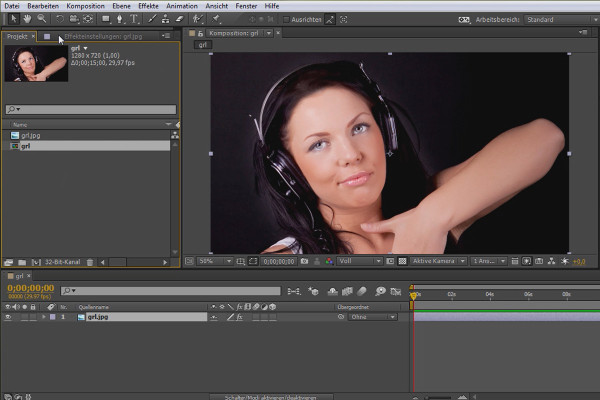Image resolution: width=600 pixels, height=400 pixels.
Task: Toggle the fast previews button
Action: pyautogui.click(x=527, y=261)
